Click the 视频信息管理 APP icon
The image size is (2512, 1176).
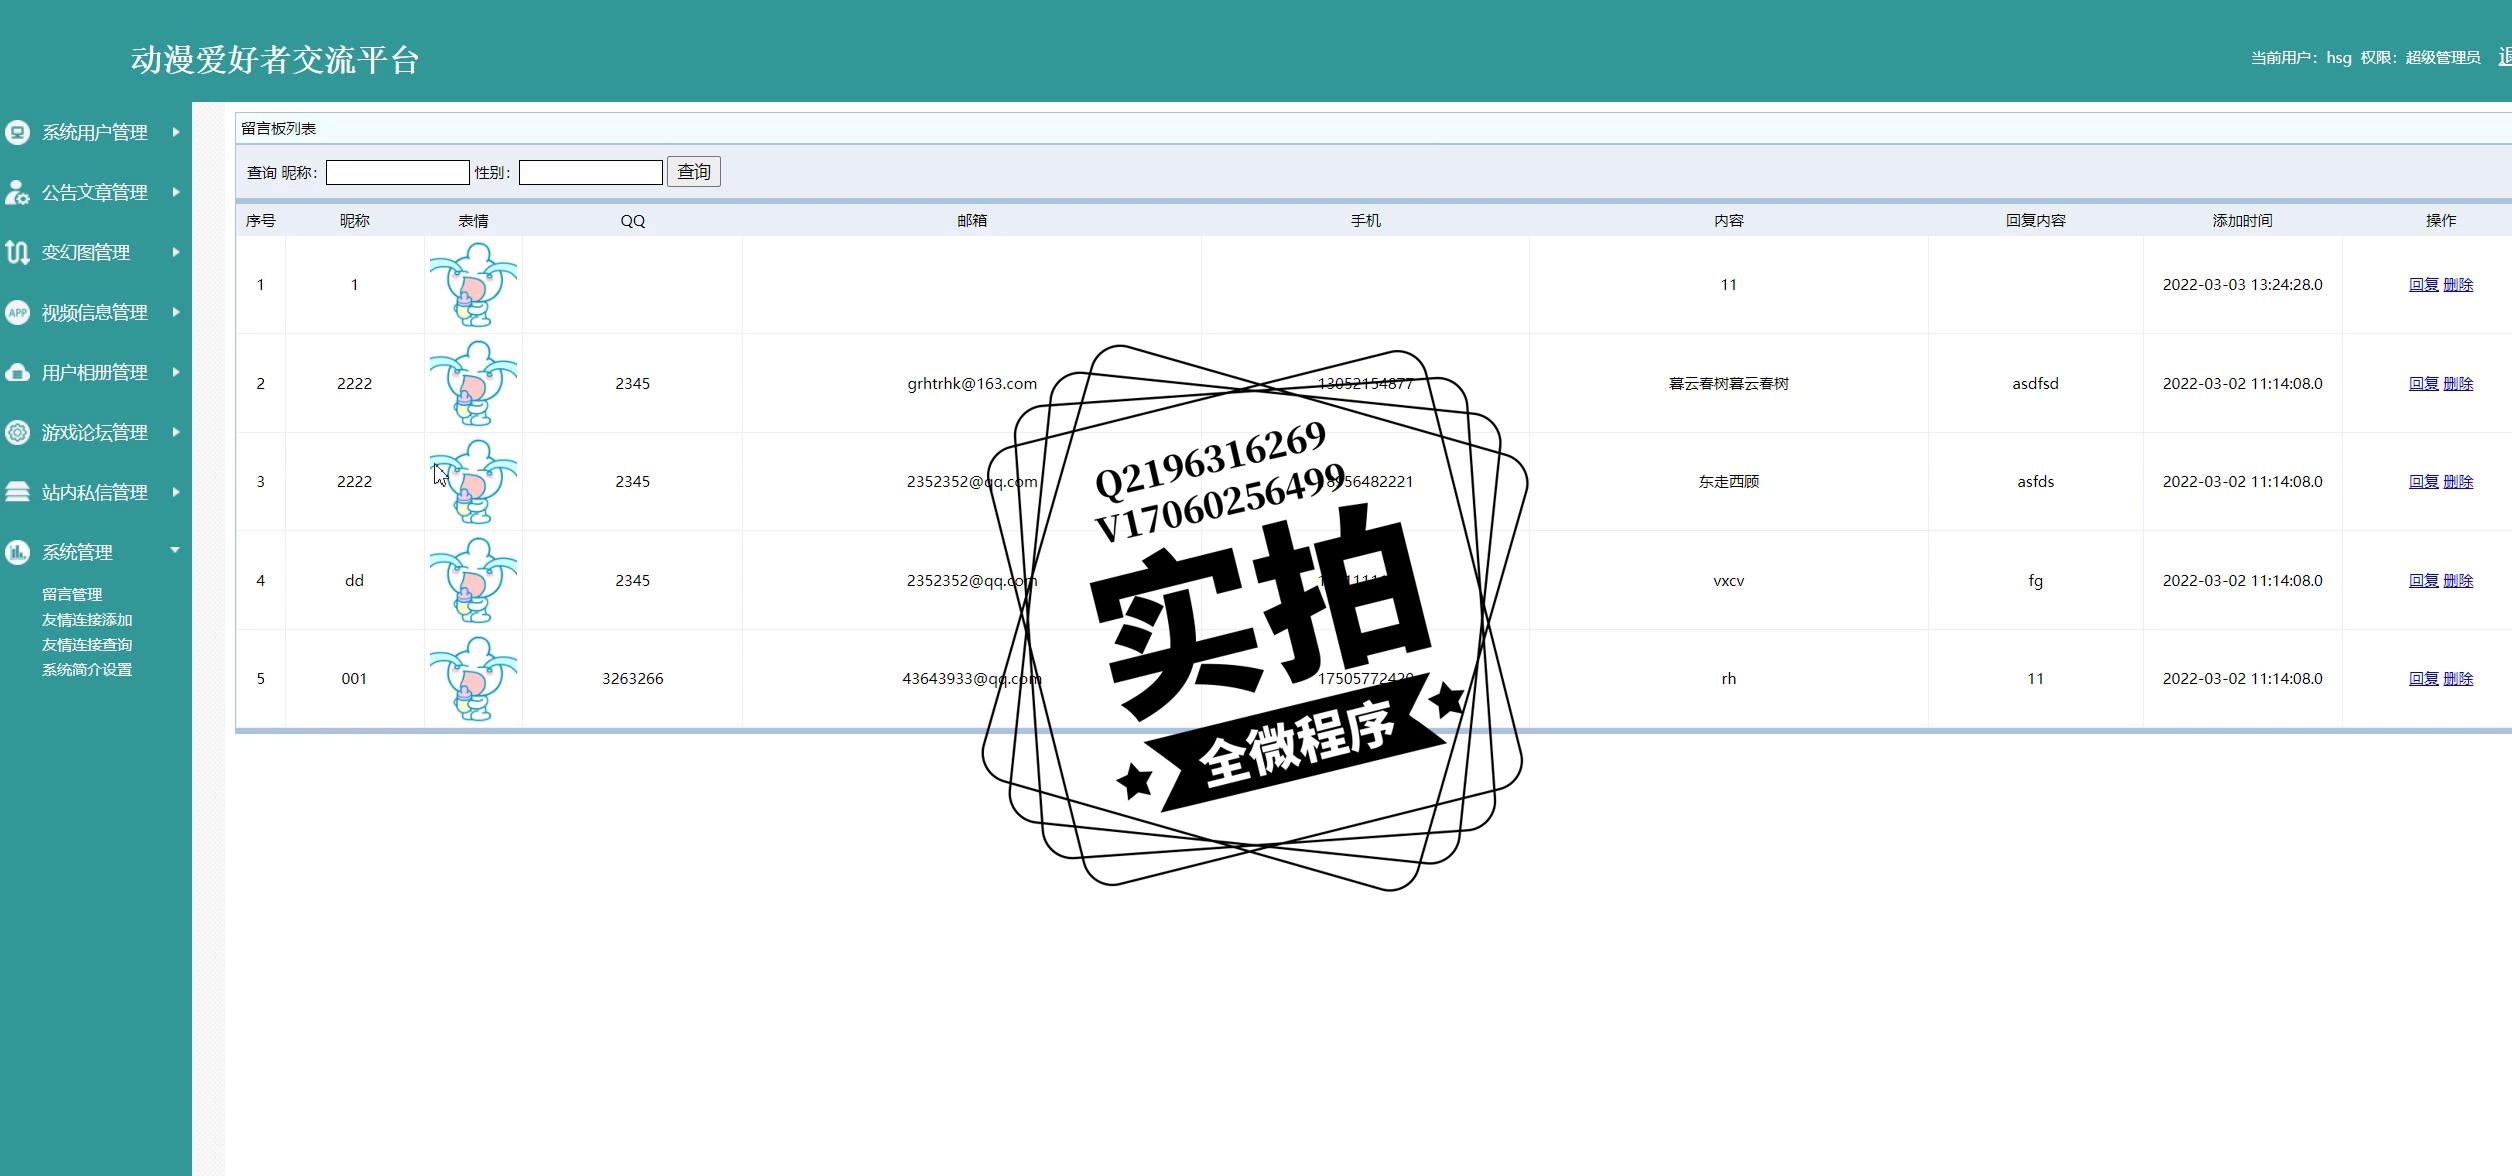pyautogui.click(x=17, y=312)
